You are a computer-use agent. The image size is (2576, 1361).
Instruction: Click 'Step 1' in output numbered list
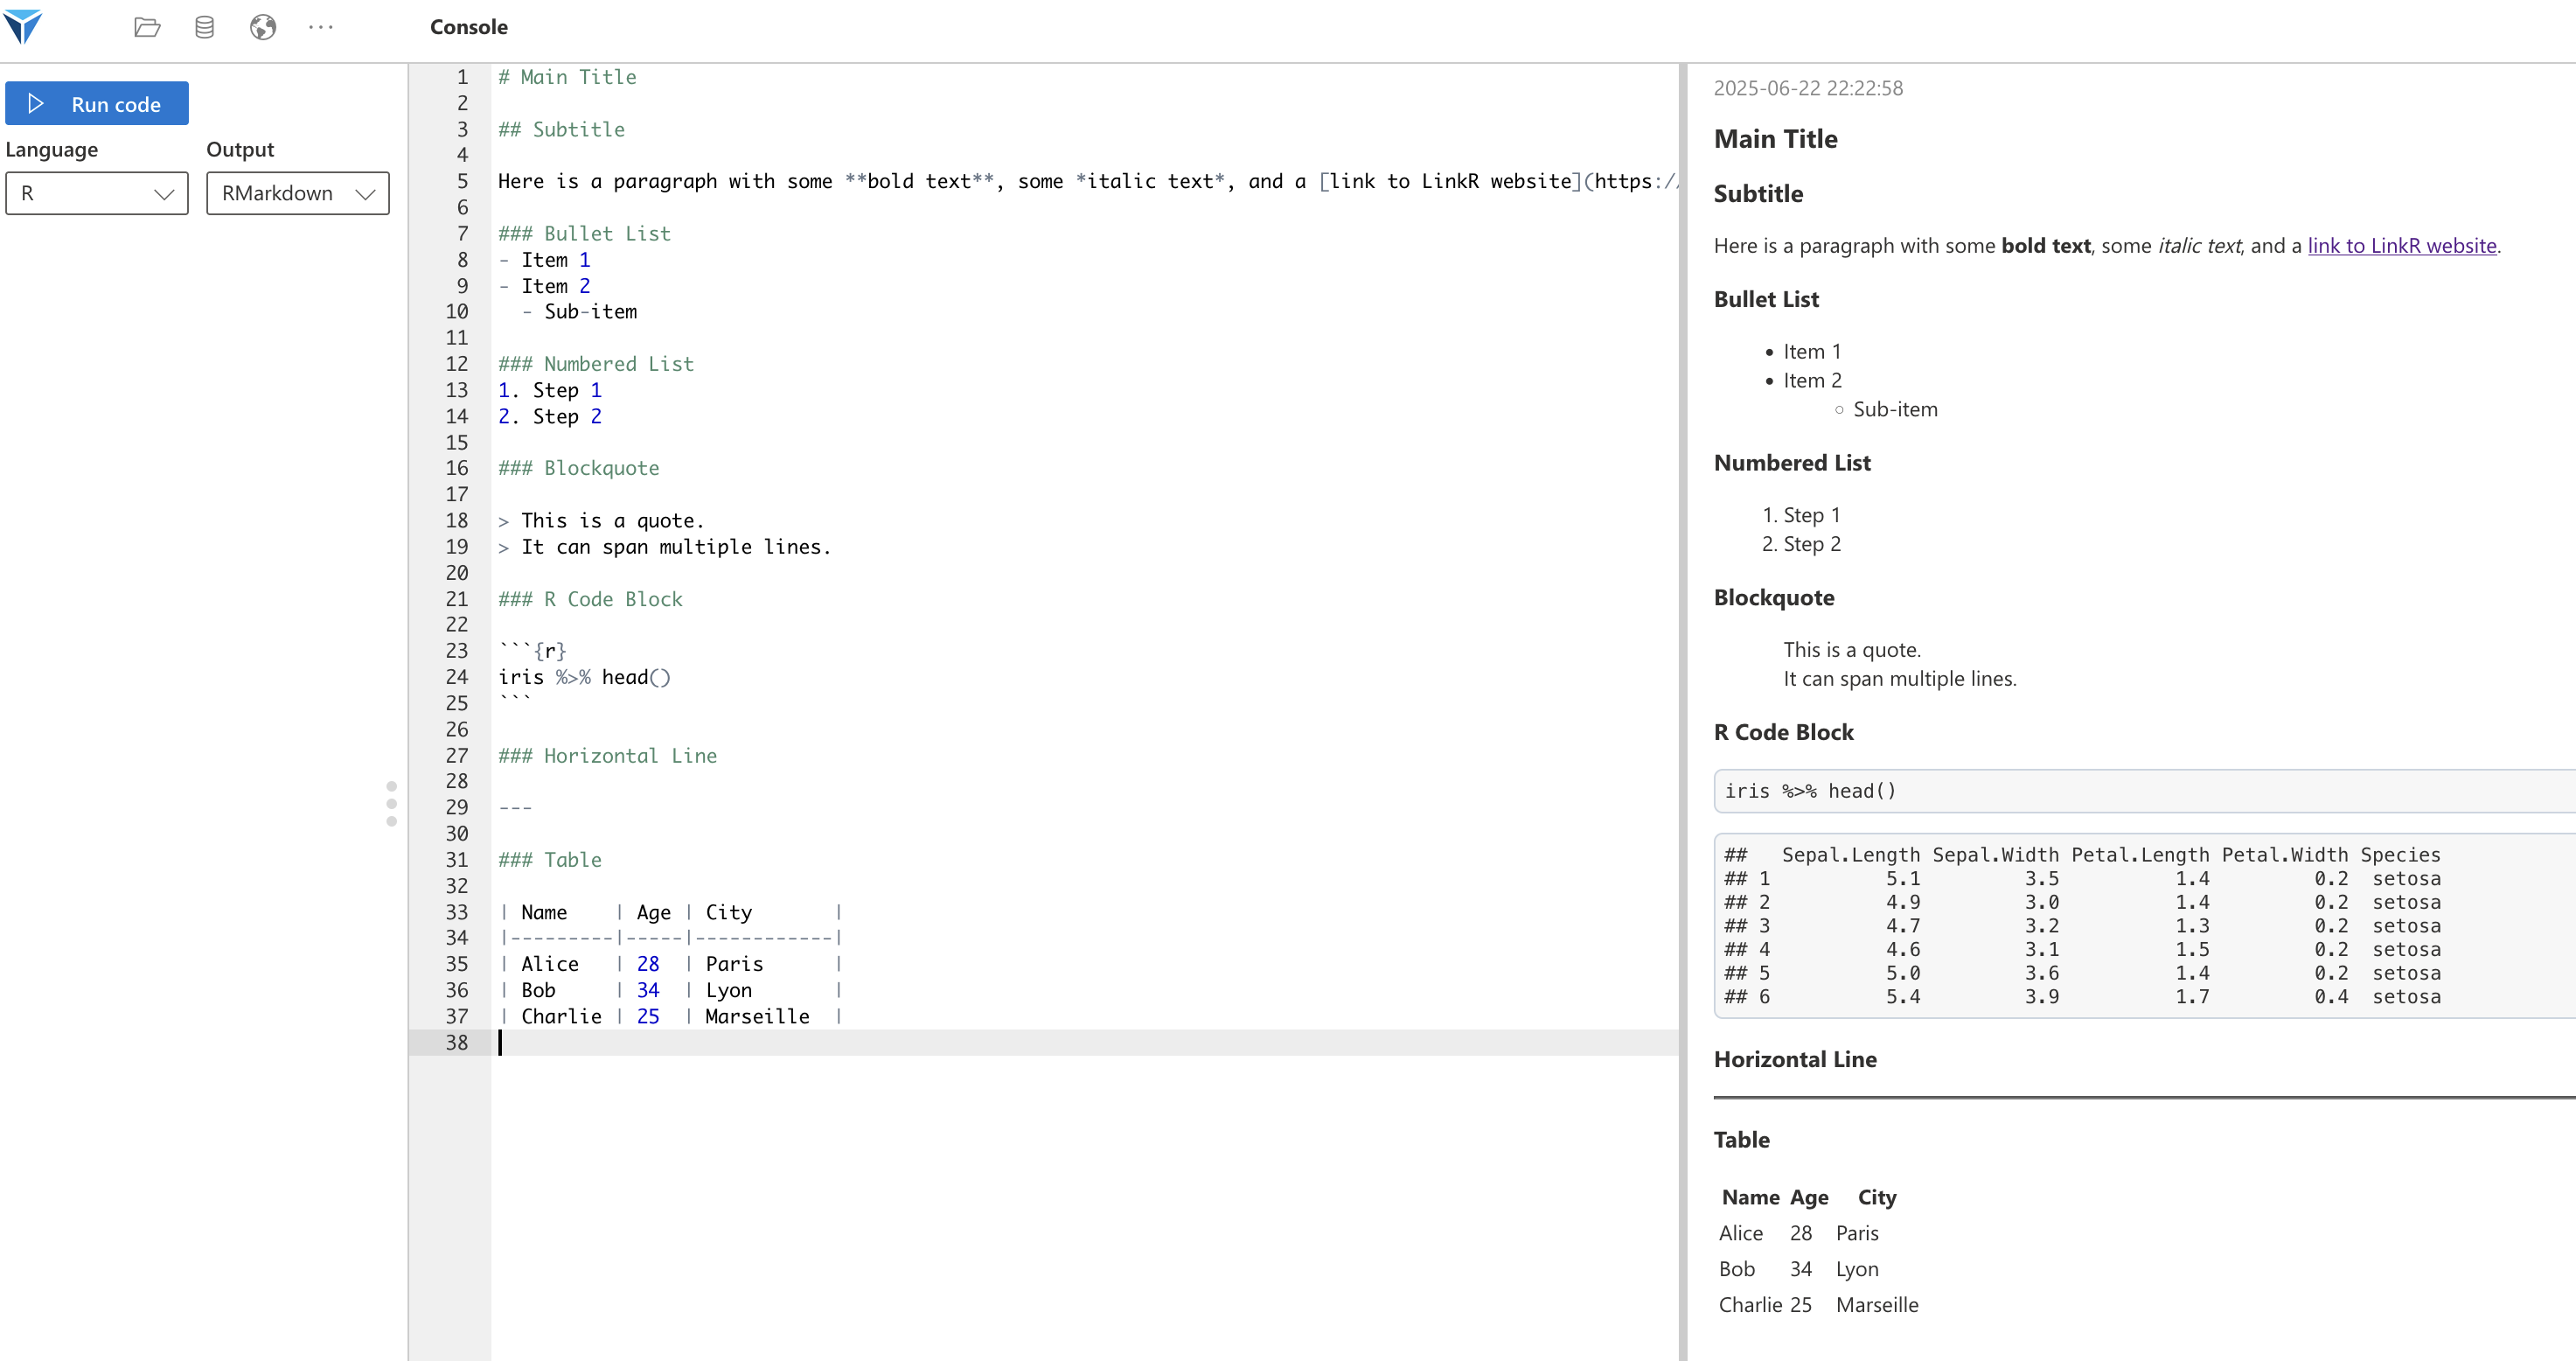[1811, 515]
